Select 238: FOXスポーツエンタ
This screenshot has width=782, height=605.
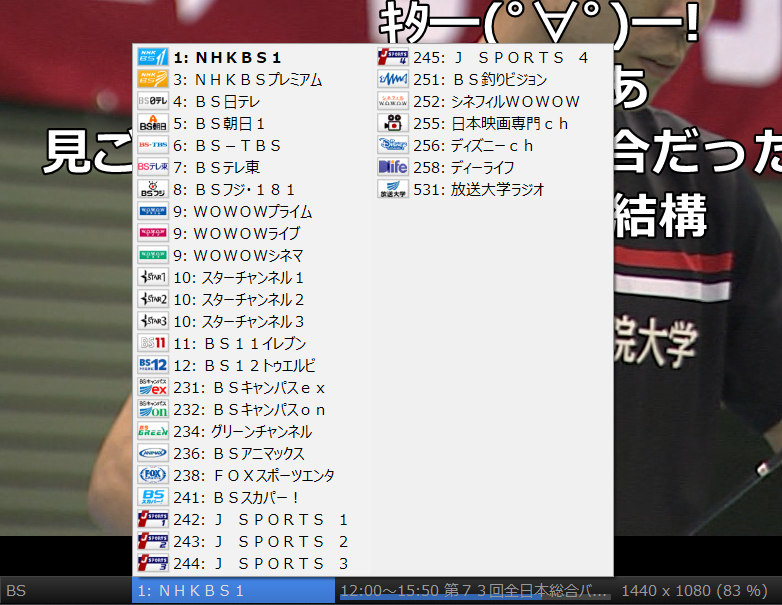[253, 475]
